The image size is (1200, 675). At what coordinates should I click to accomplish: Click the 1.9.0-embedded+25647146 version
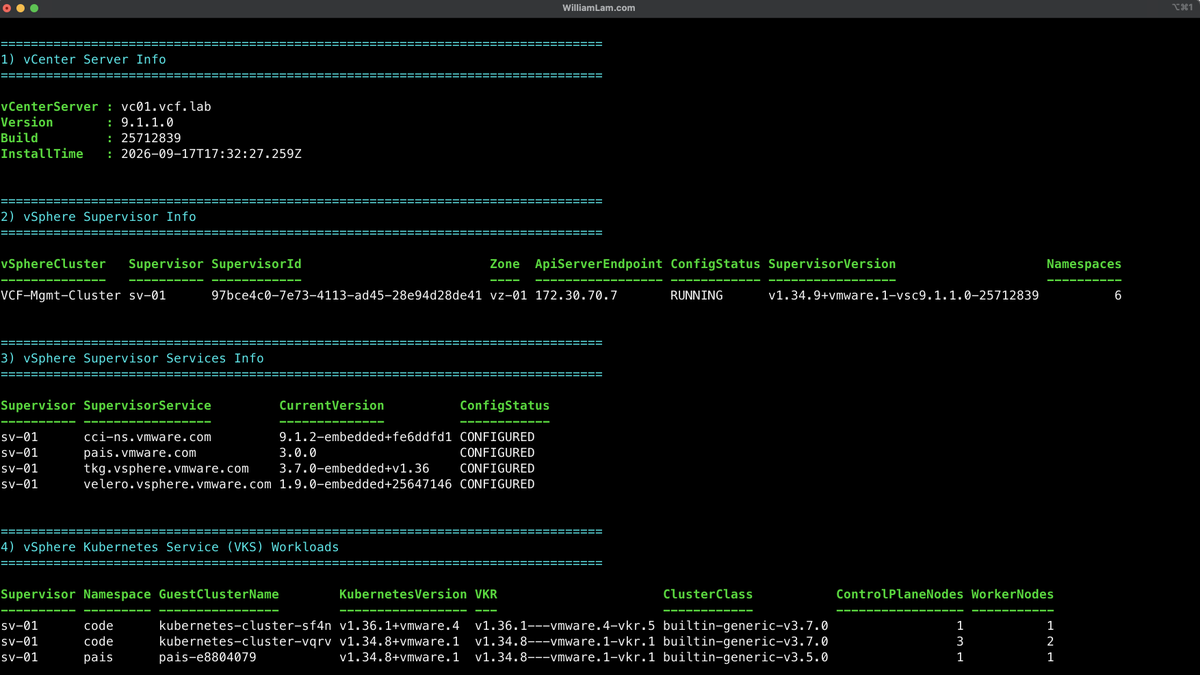(365, 484)
